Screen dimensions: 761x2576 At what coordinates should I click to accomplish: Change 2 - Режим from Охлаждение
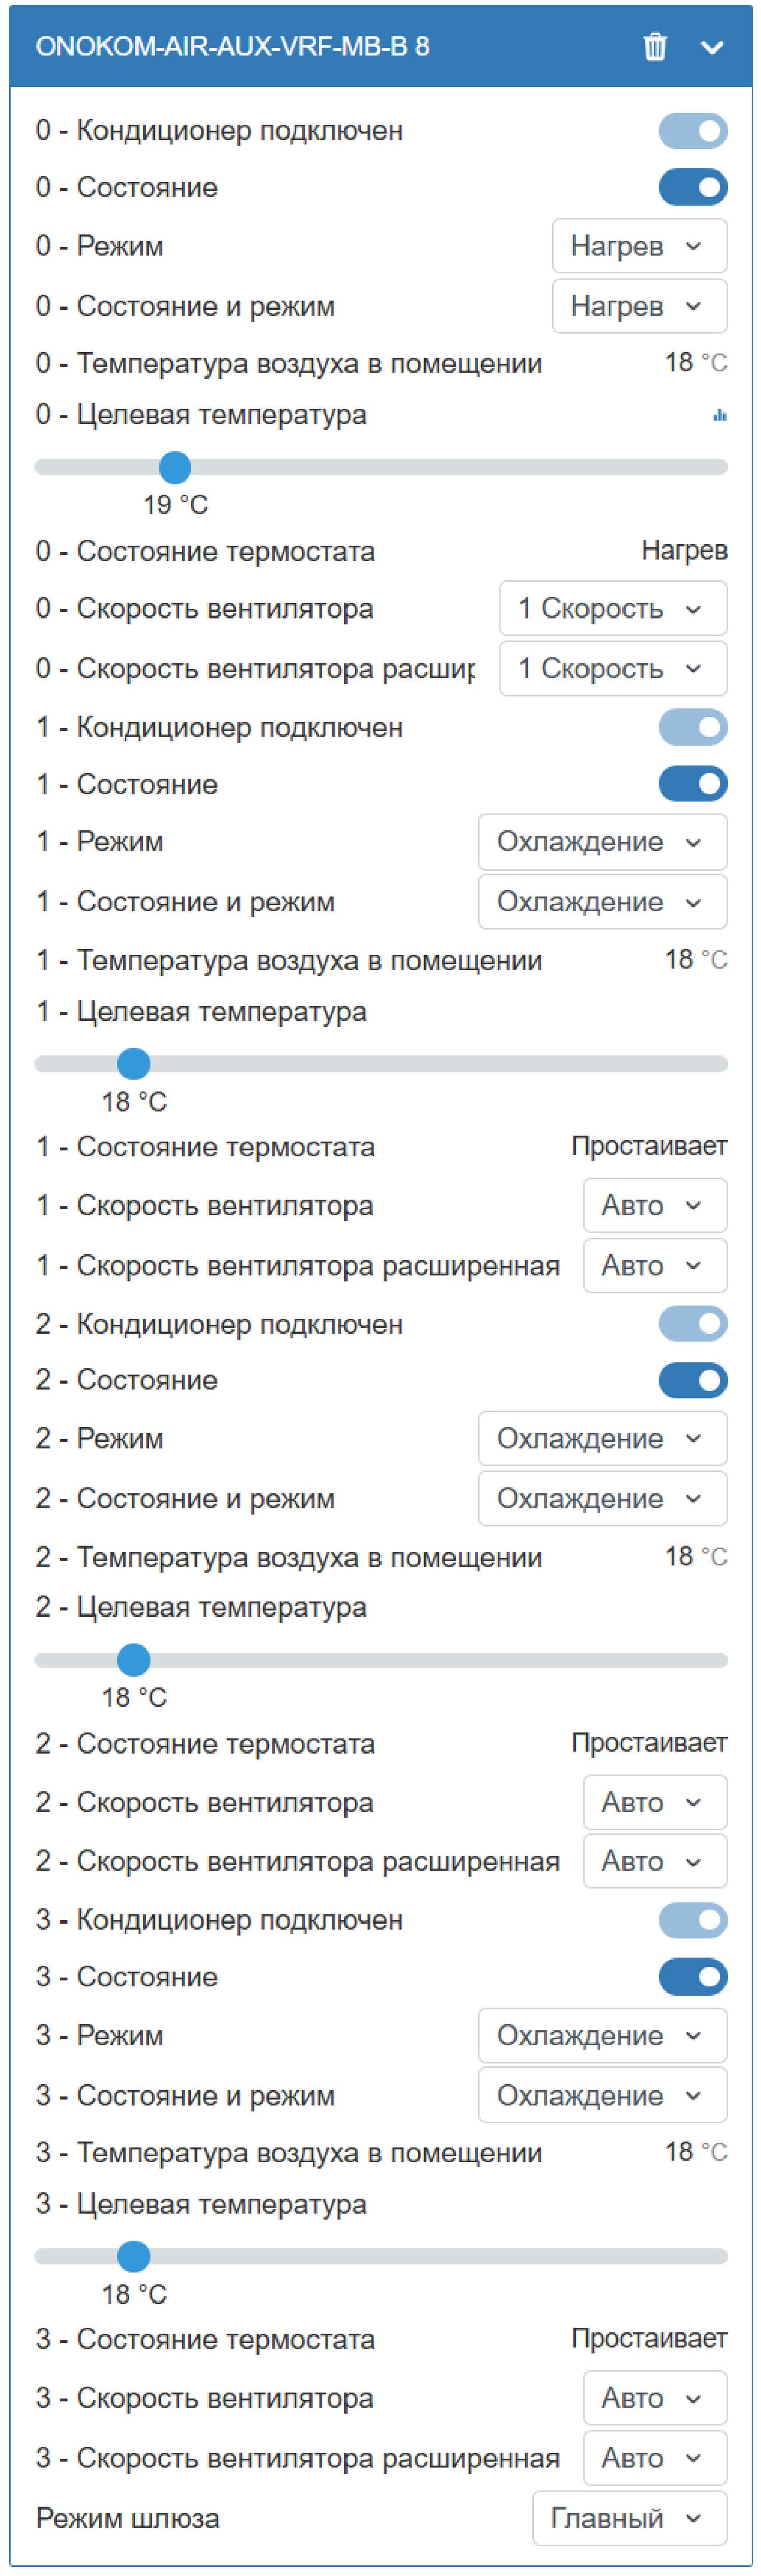pyautogui.click(x=602, y=1438)
